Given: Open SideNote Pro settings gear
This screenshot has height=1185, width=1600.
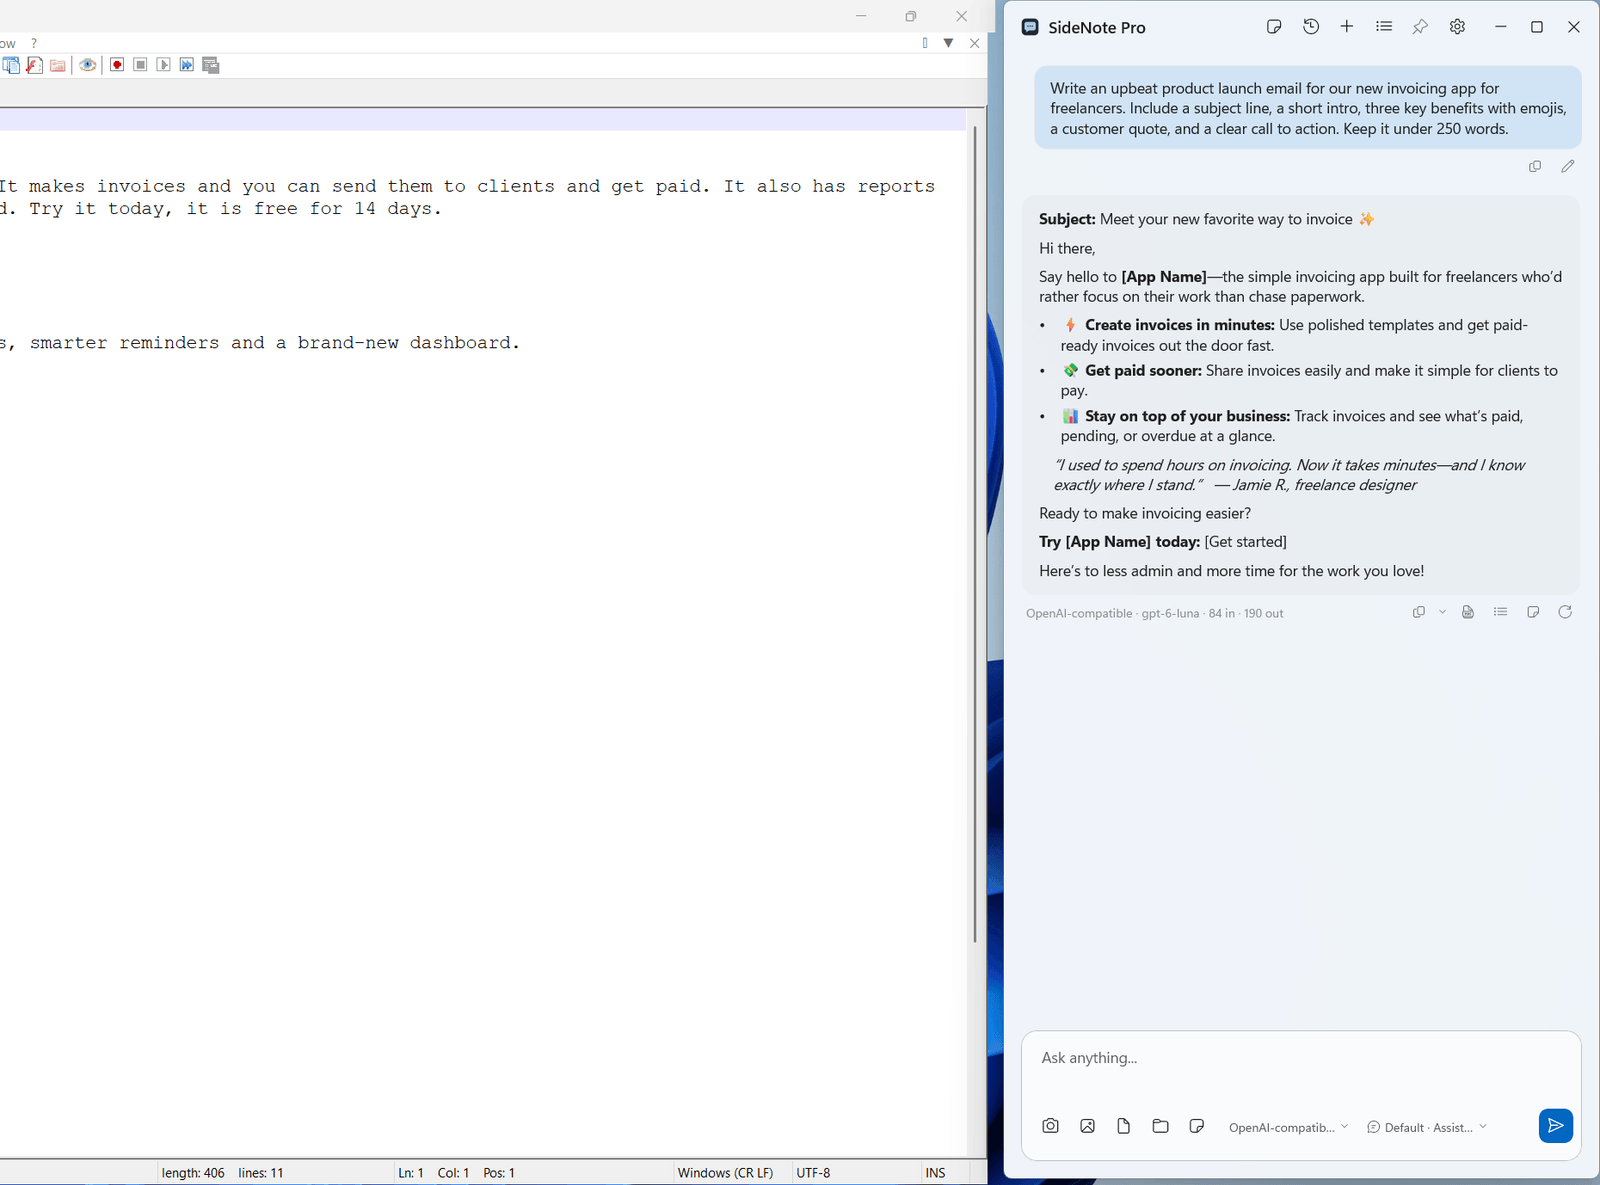Looking at the screenshot, I should 1457,27.
